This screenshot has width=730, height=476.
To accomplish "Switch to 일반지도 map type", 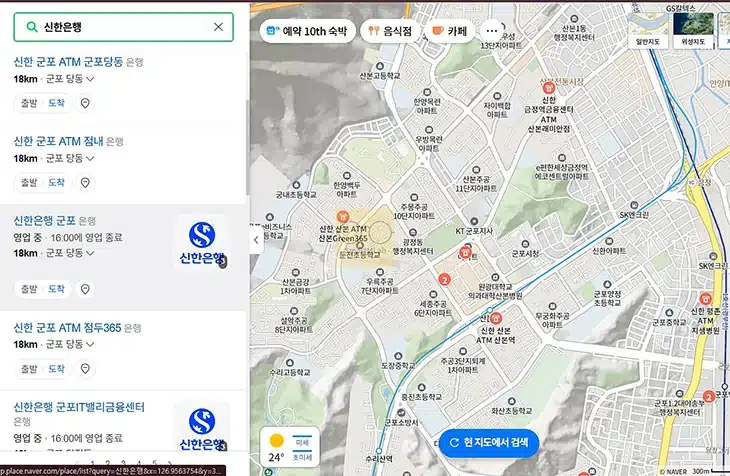I will point(648,29).
